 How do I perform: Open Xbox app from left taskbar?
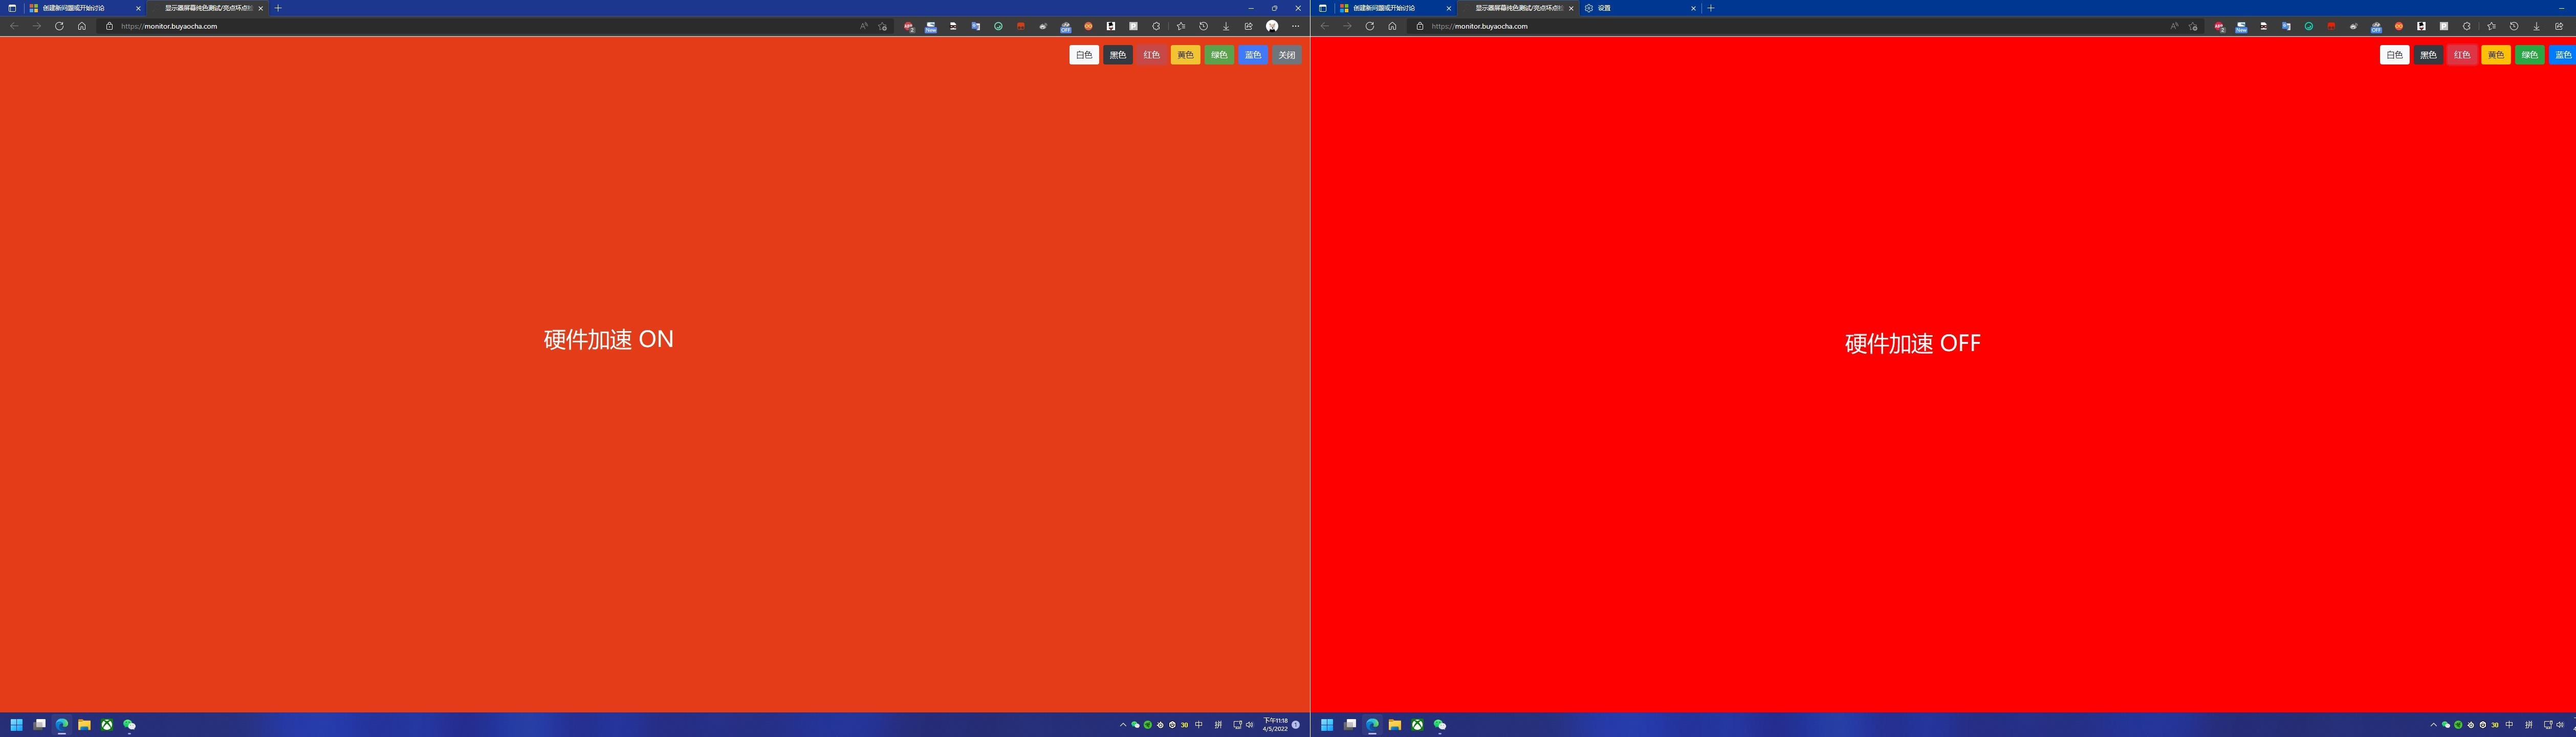[107, 724]
